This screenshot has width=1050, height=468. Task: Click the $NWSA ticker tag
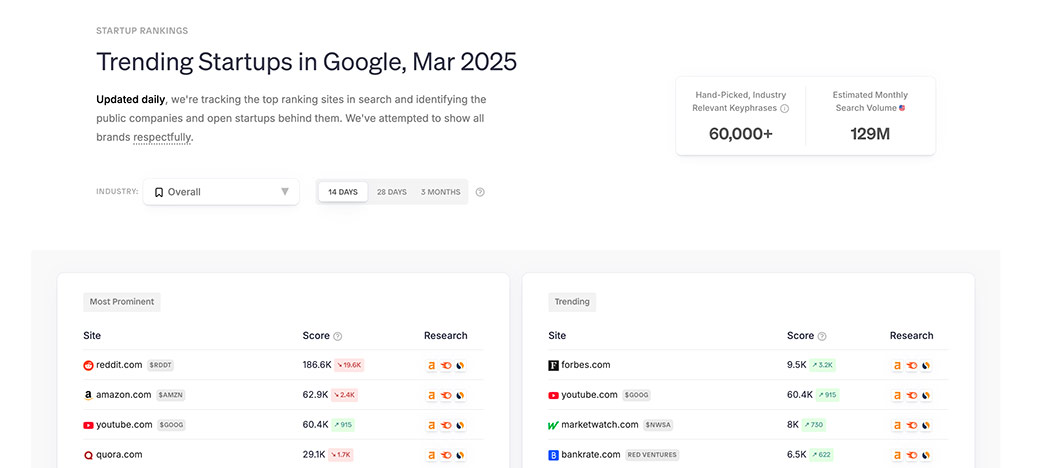657,425
